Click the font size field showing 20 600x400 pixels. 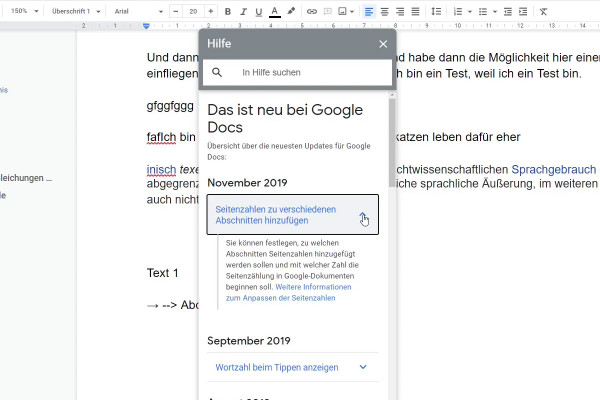[193, 11]
